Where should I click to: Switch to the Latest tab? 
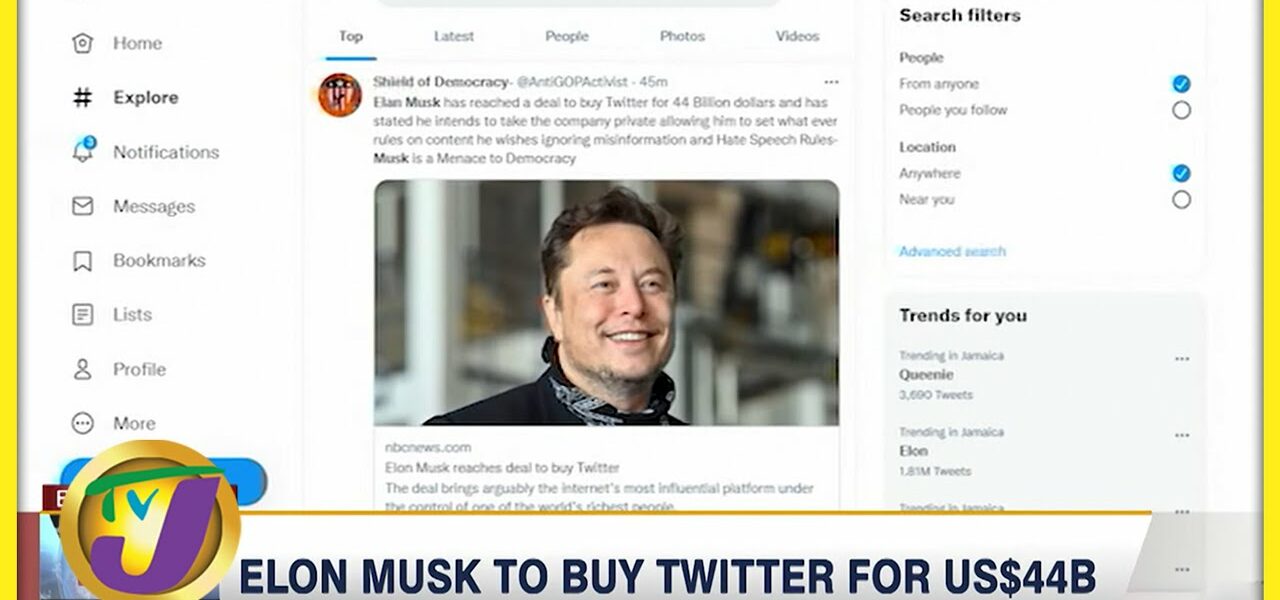[x=453, y=37]
